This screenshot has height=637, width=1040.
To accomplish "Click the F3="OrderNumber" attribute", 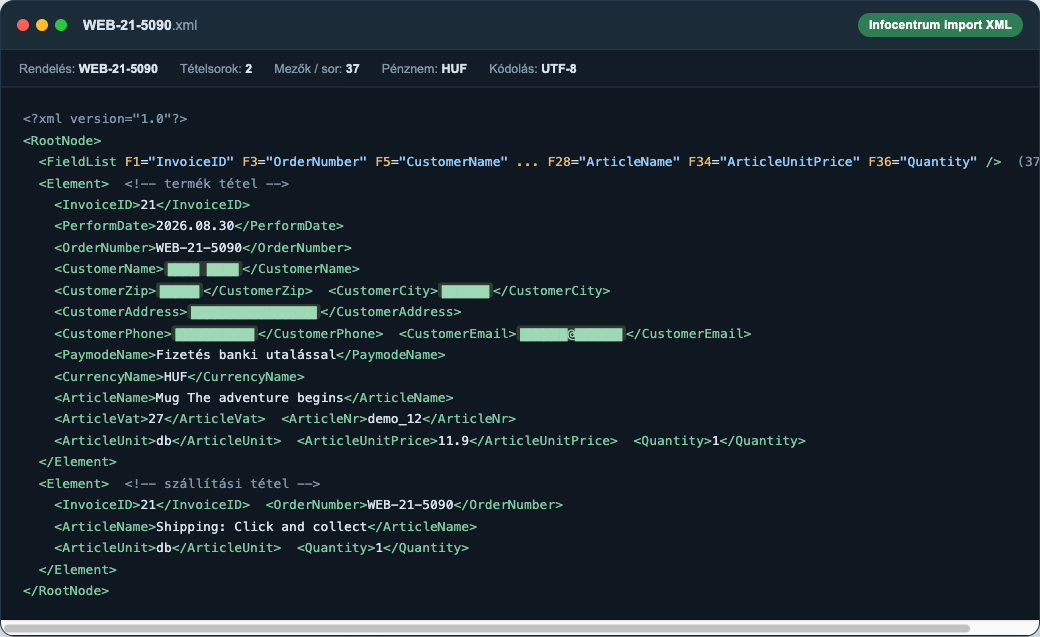I will tap(304, 162).
